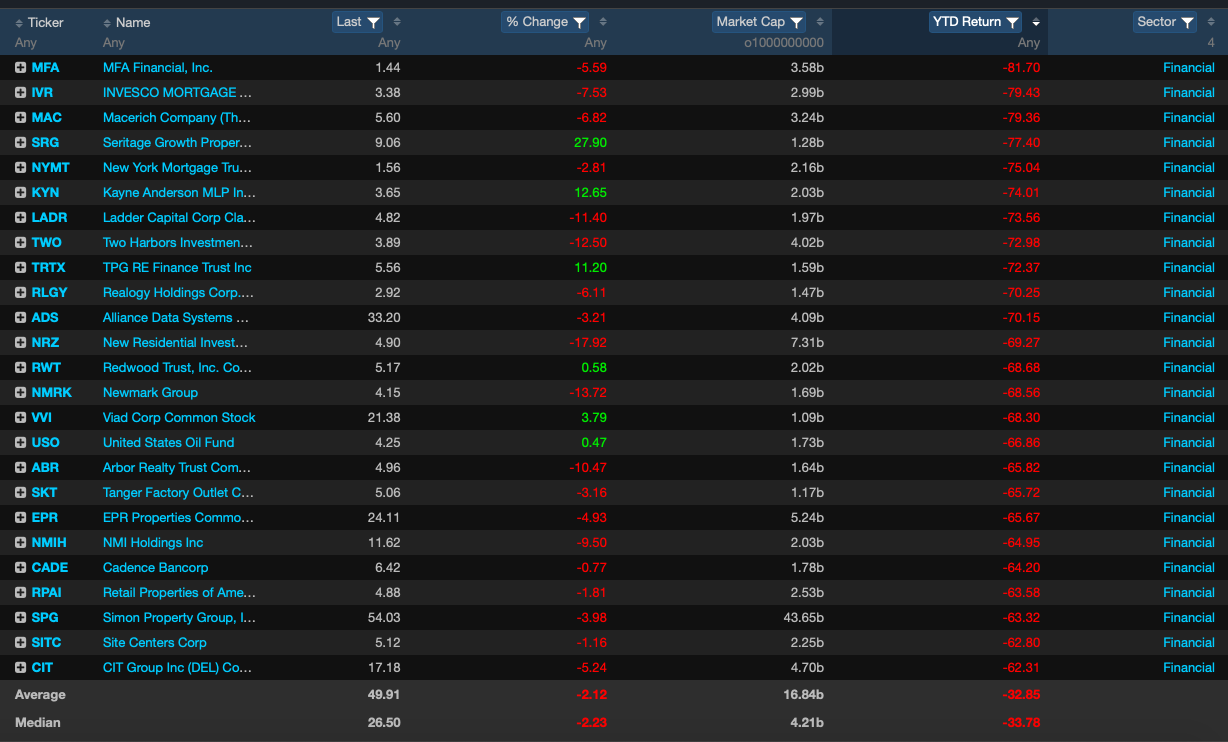Click the plus icon beside RWT
The image size is (1228, 742).
pos(20,367)
